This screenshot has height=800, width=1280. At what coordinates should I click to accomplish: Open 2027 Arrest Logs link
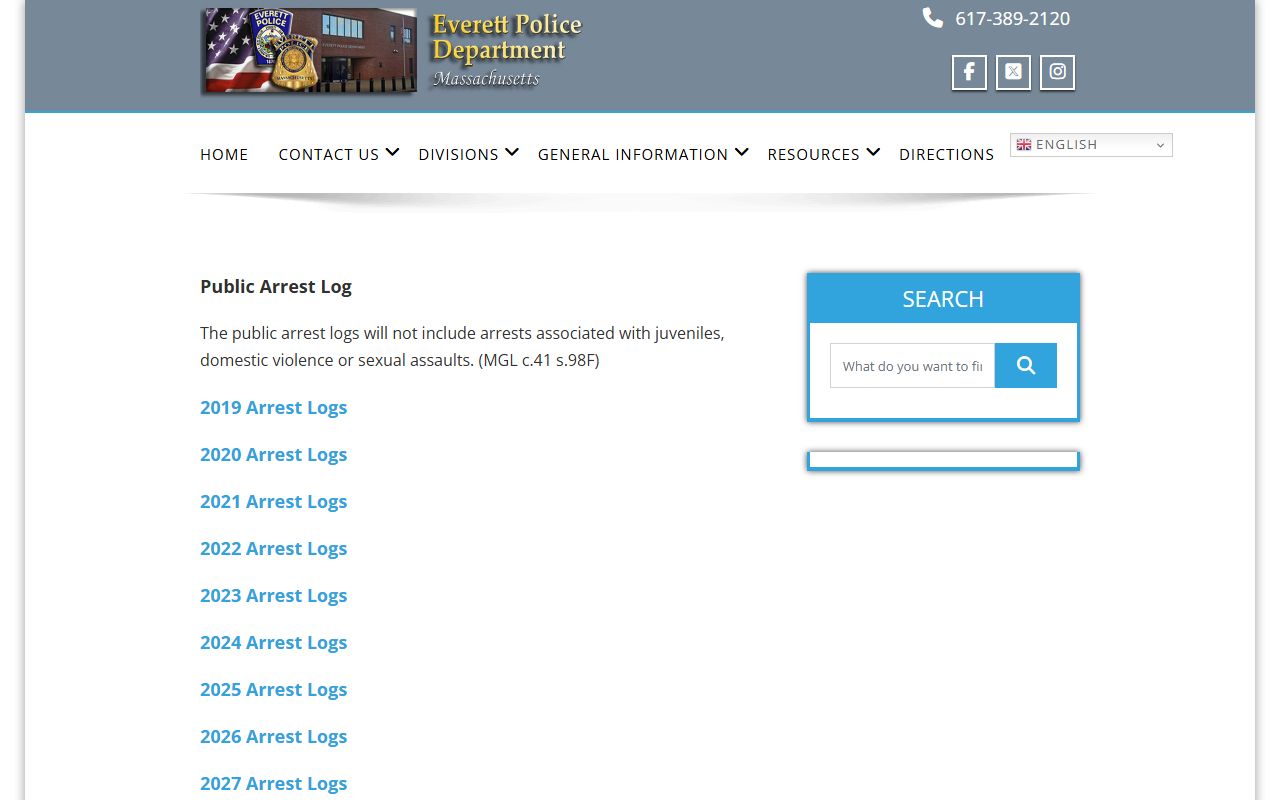273,783
